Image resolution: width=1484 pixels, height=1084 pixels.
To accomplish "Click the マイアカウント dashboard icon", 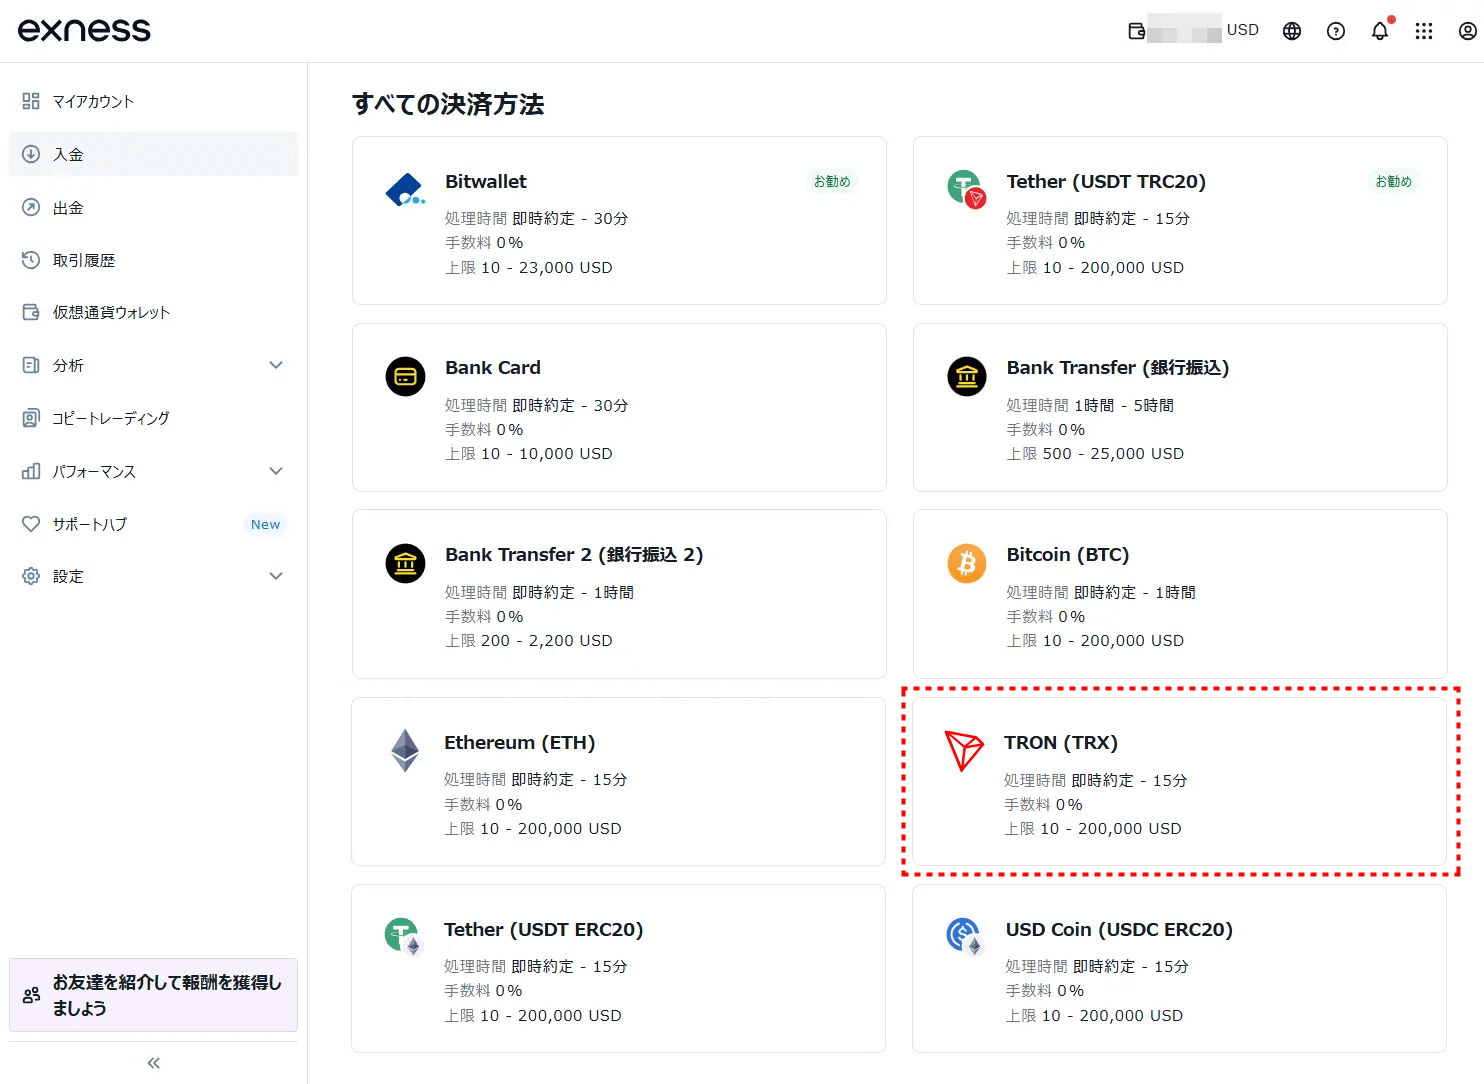I will [31, 101].
